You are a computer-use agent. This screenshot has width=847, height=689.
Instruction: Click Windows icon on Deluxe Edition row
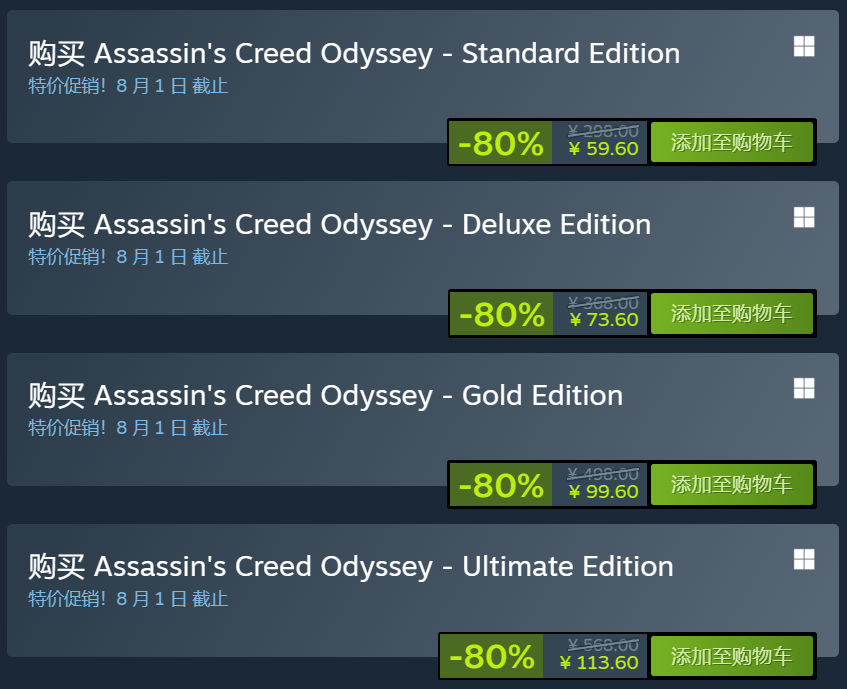click(x=804, y=217)
